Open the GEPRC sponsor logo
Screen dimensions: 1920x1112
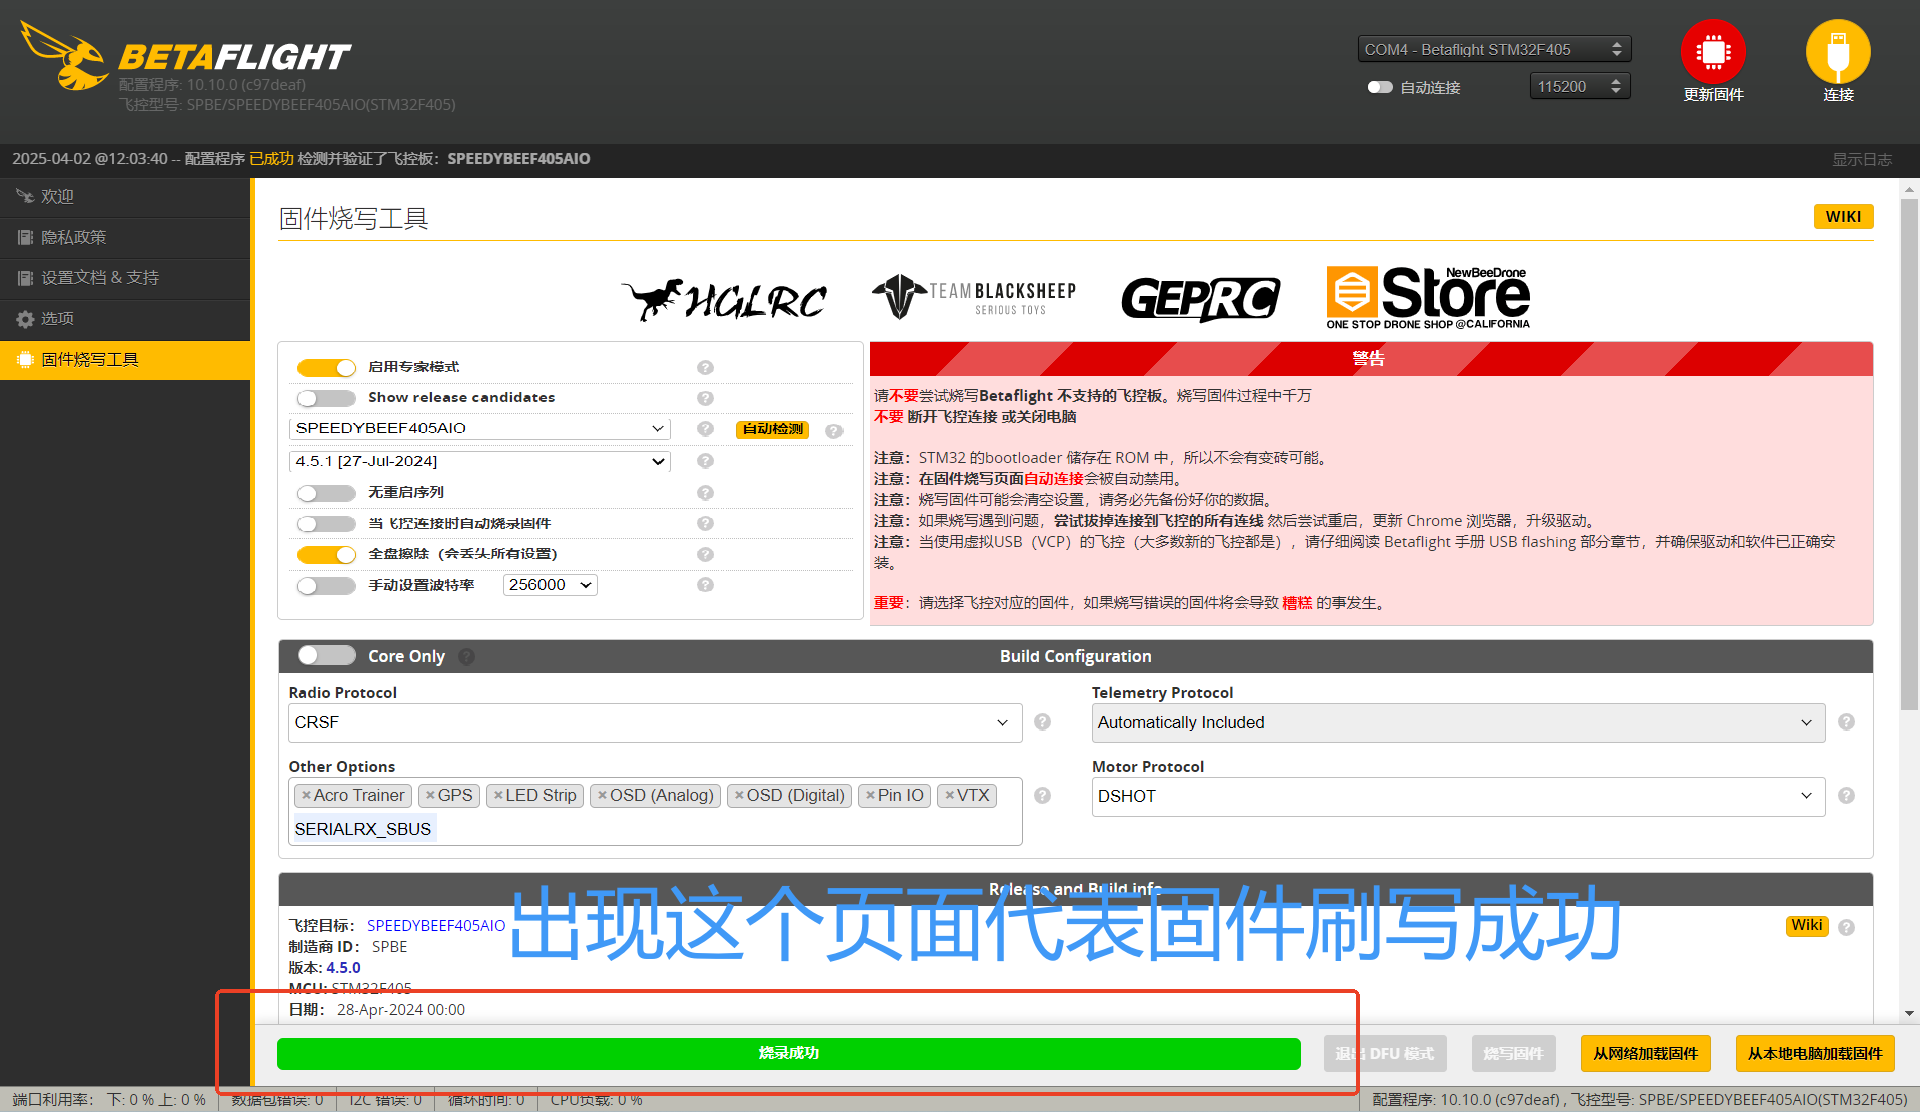[1200, 299]
